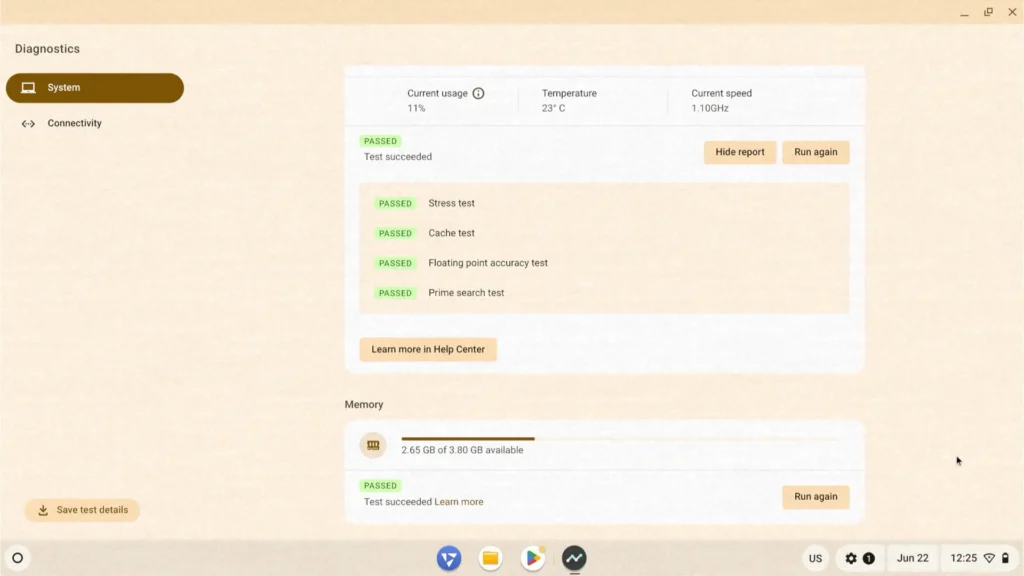Open the blue V app in shelf

click(x=449, y=558)
